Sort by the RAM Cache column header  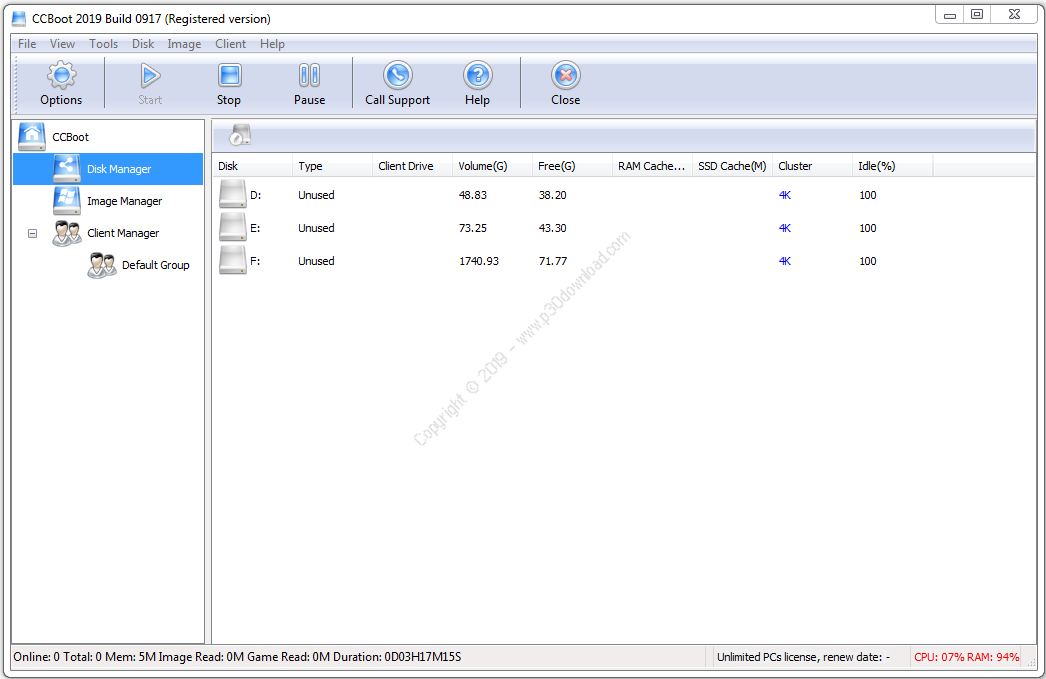pyautogui.click(x=652, y=166)
